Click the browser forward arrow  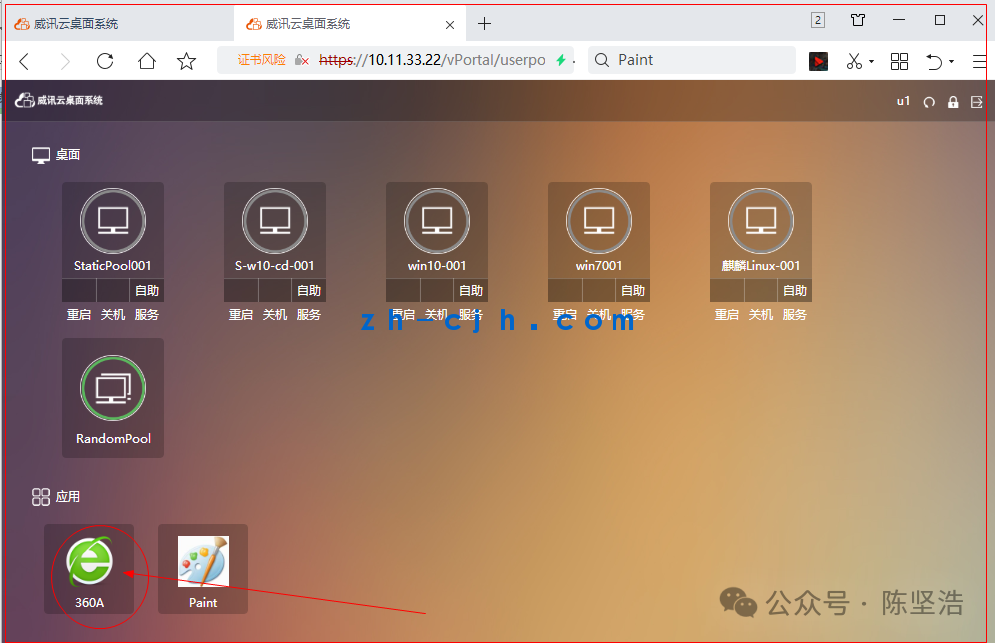click(65, 61)
